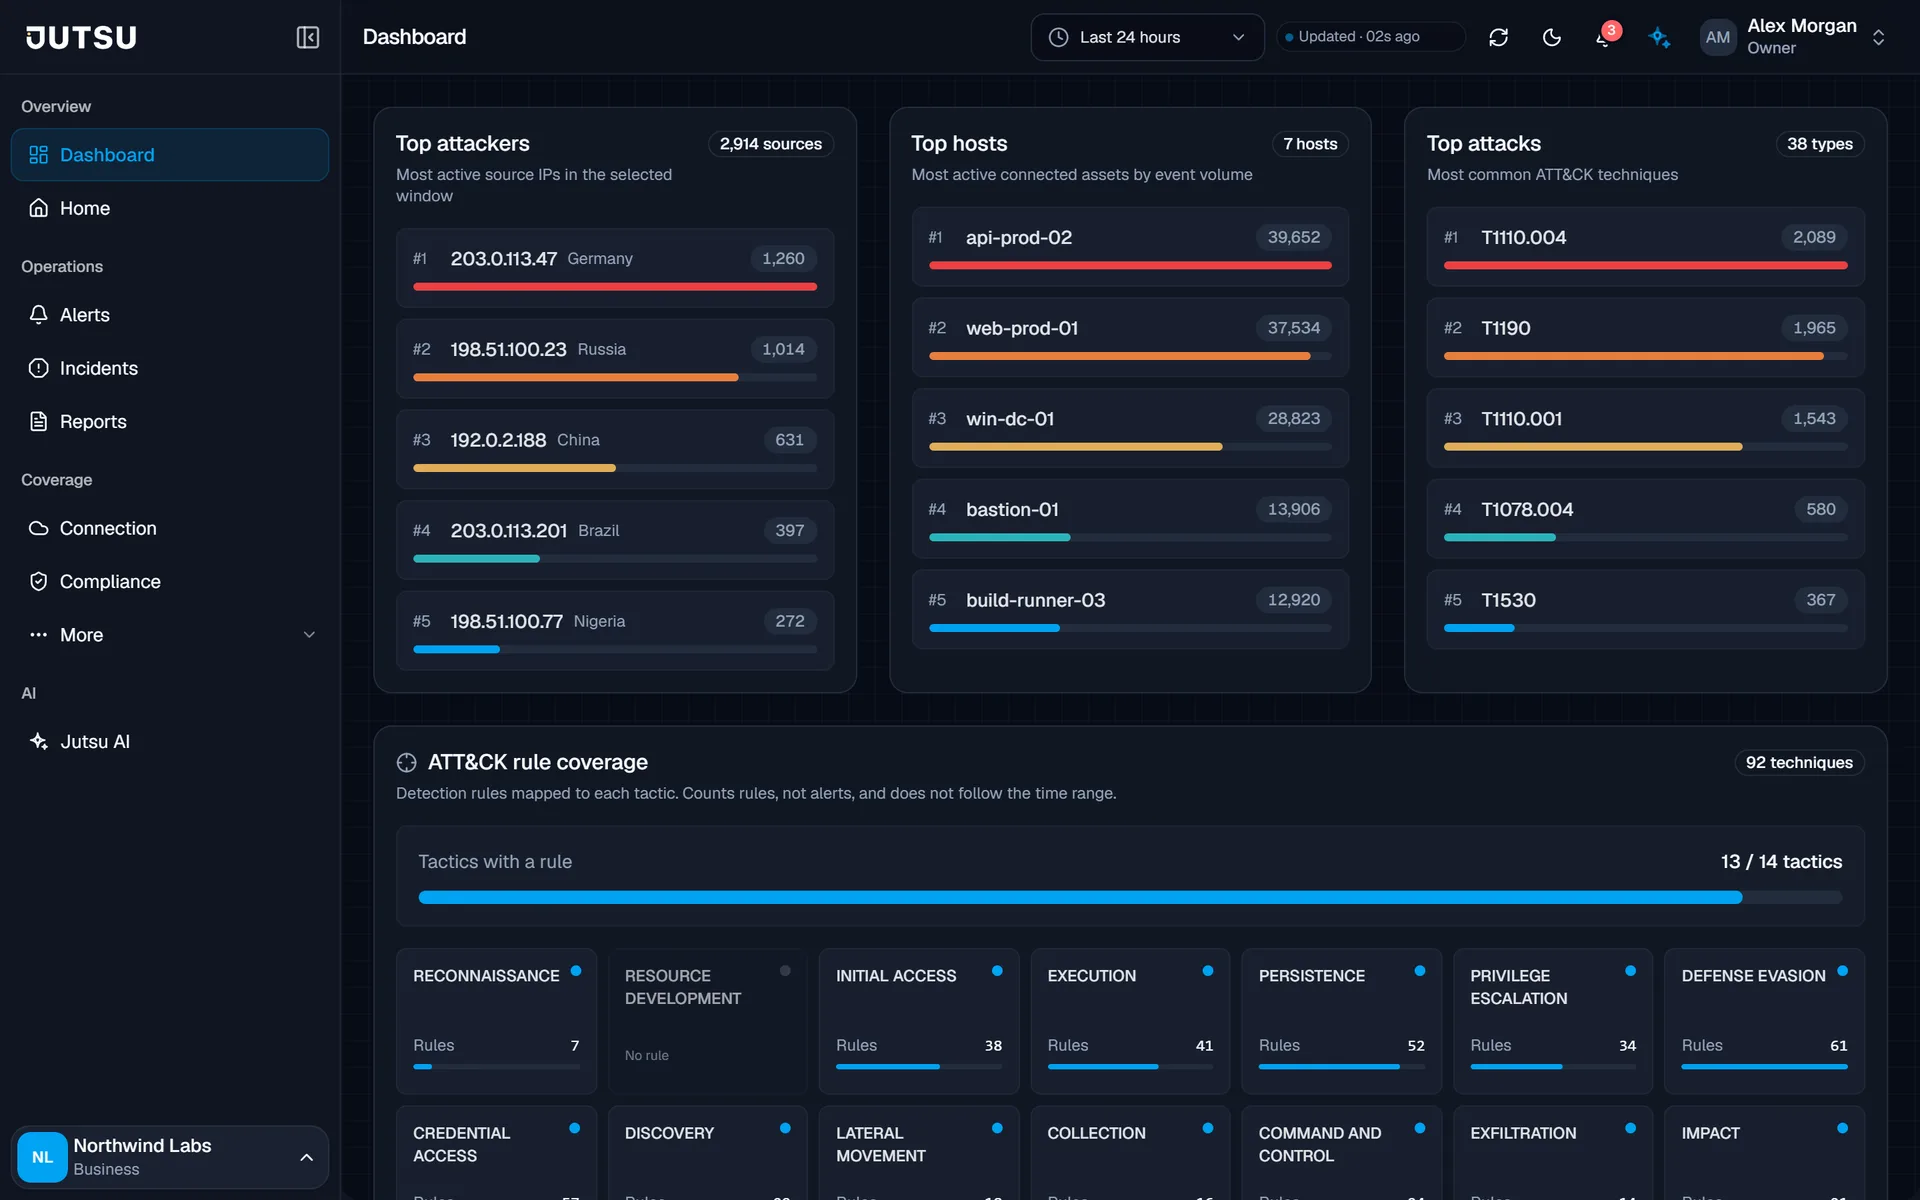Click the Connection cloud icon
This screenshot has height=1200, width=1920.
[38, 528]
